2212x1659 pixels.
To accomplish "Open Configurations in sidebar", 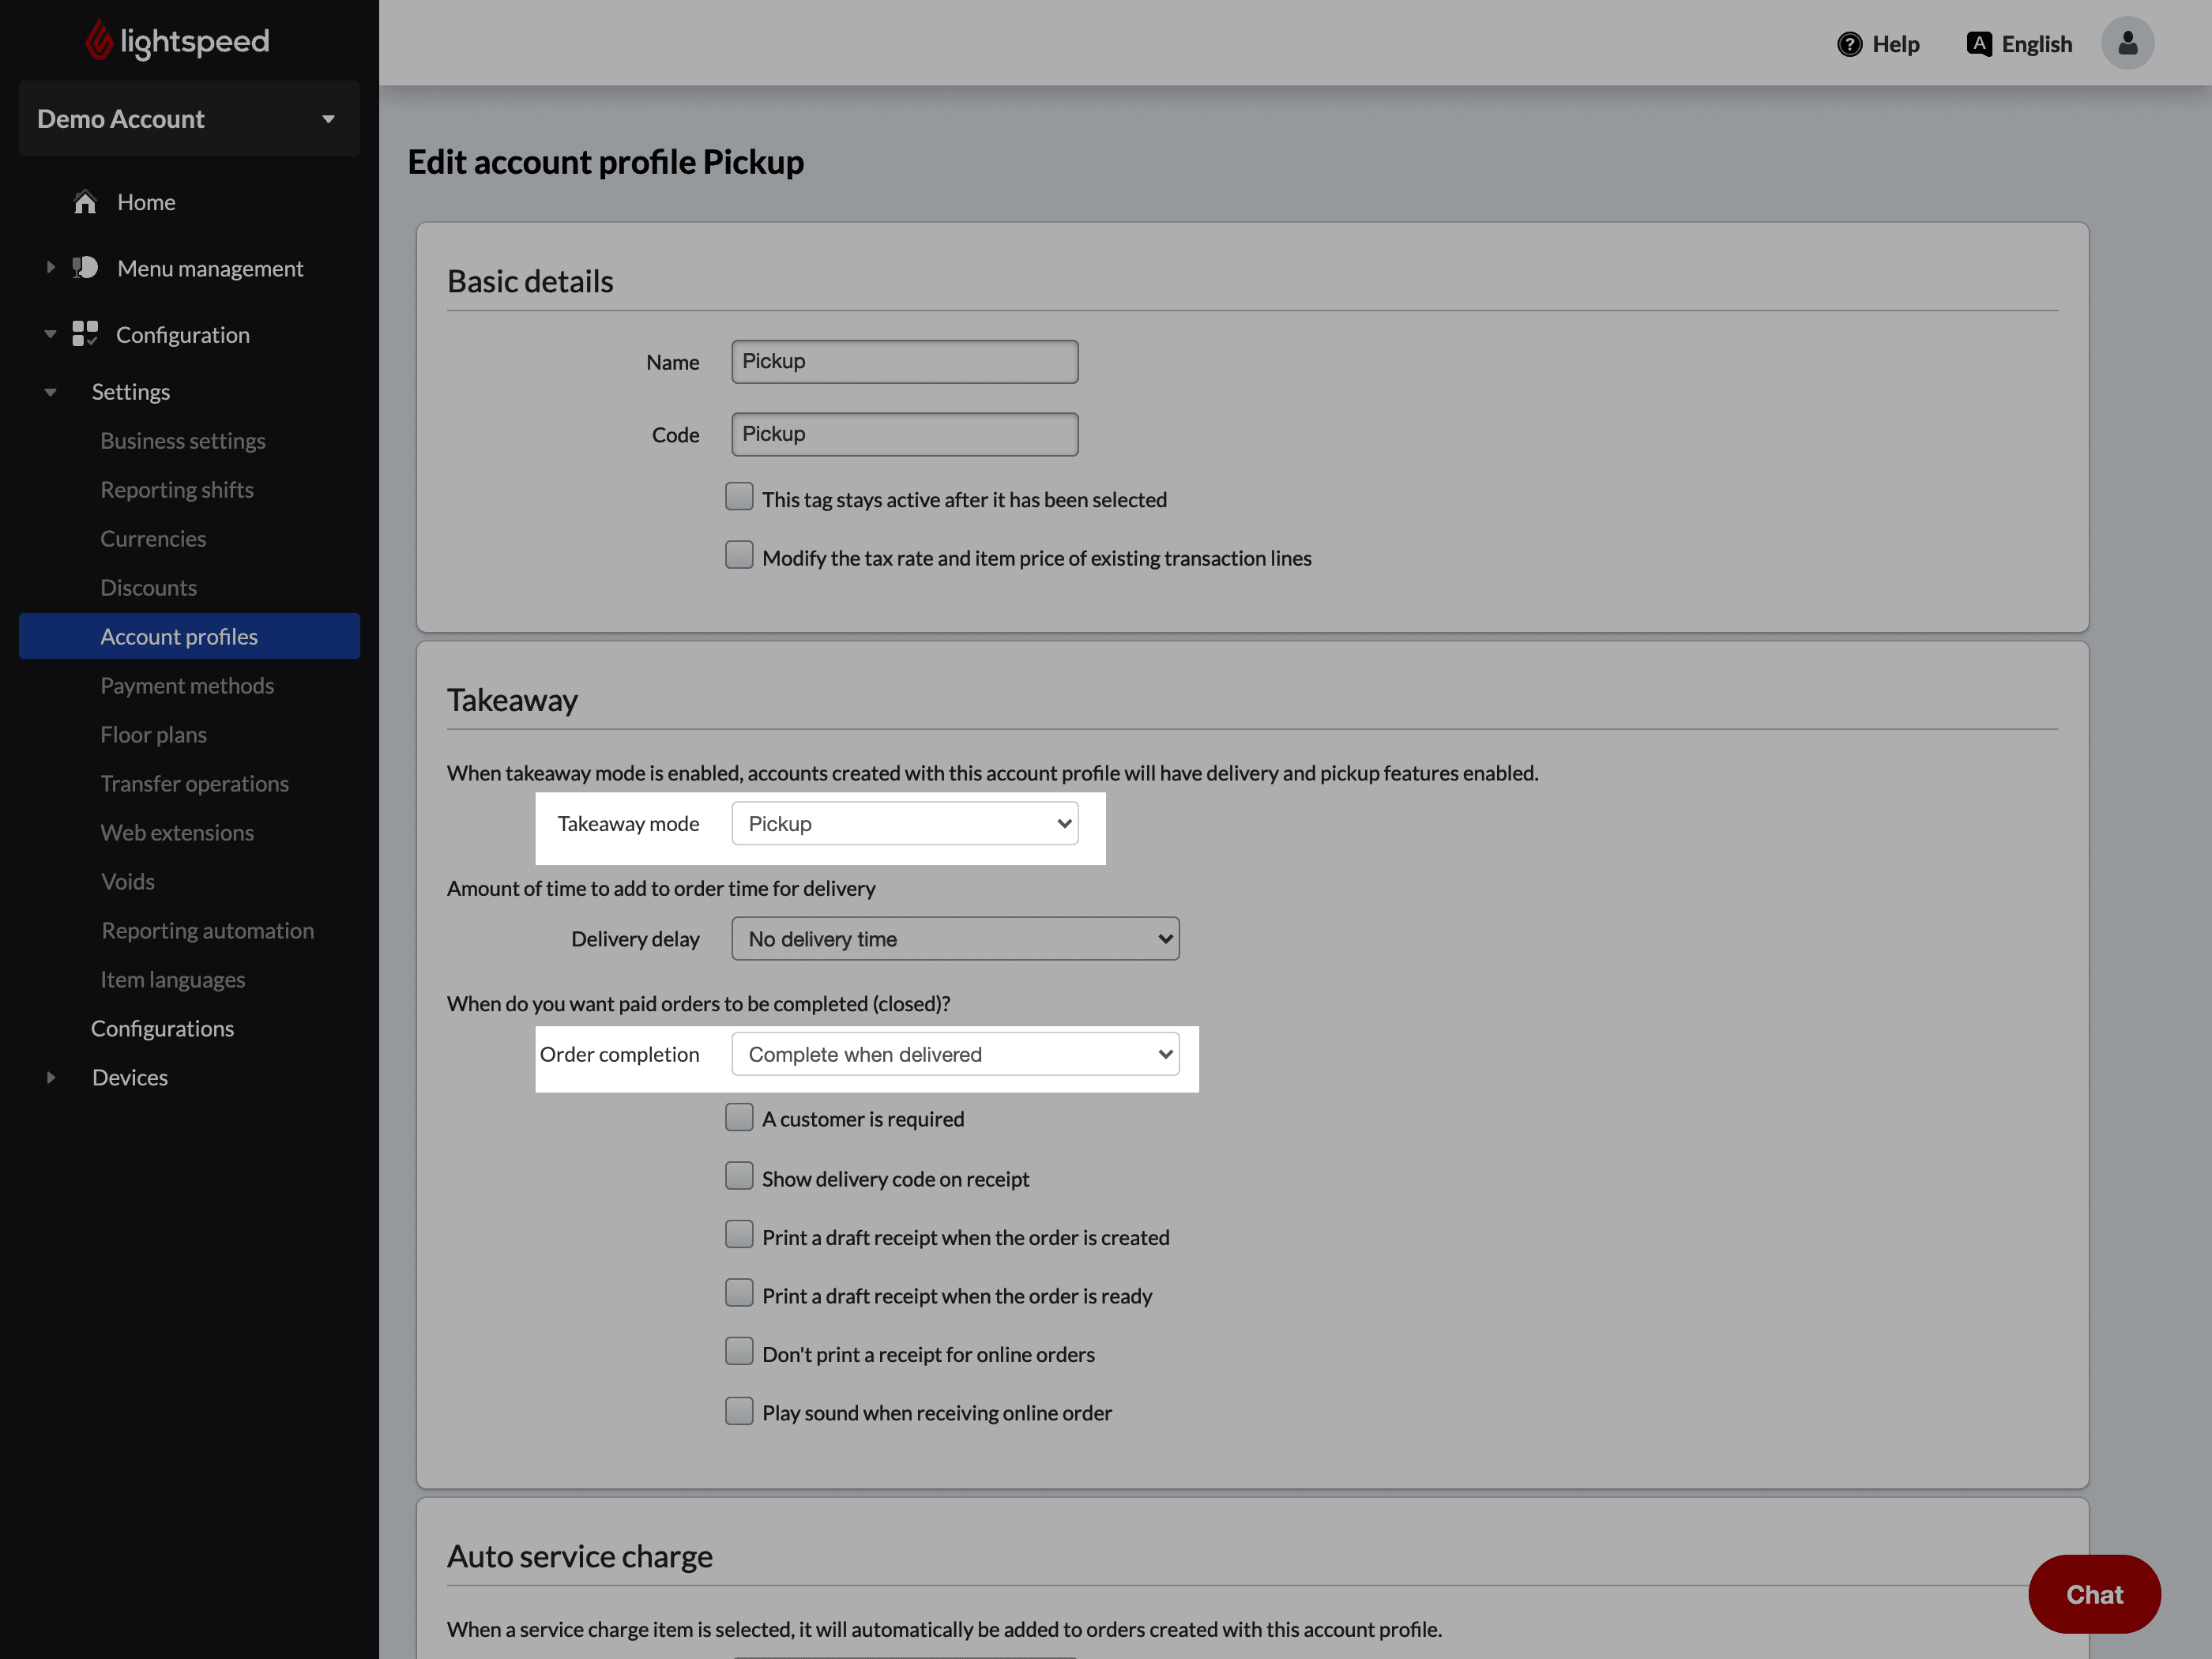I will point(162,1029).
